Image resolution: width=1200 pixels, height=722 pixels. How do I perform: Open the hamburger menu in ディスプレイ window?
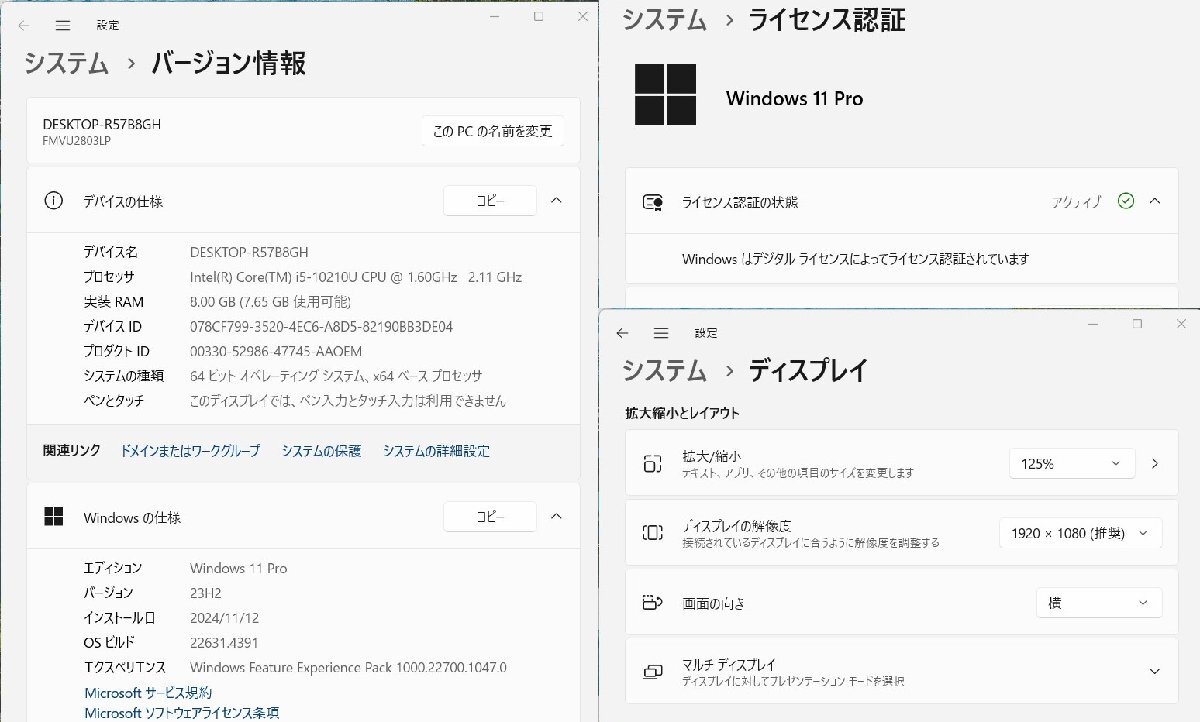(x=661, y=333)
